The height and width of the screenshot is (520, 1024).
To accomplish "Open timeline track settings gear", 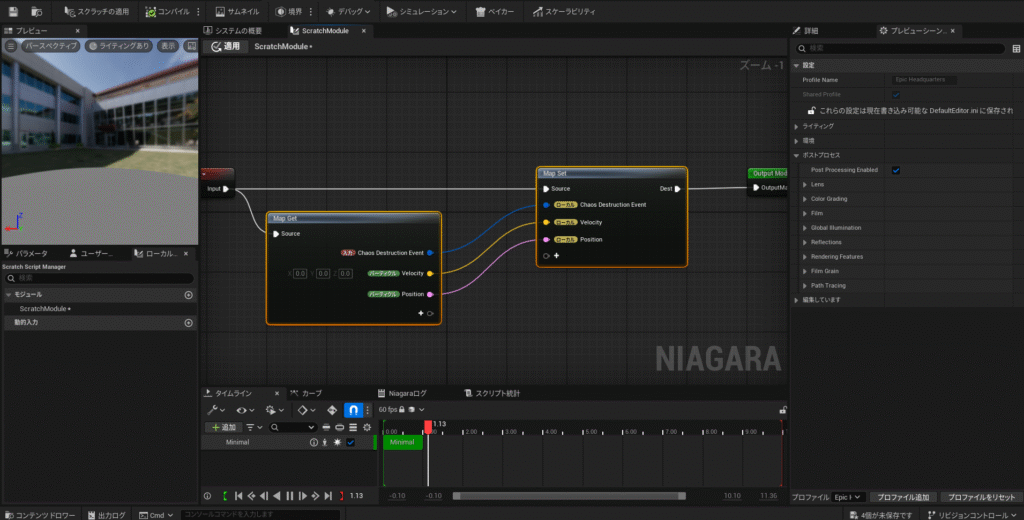I will click(367, 427).
